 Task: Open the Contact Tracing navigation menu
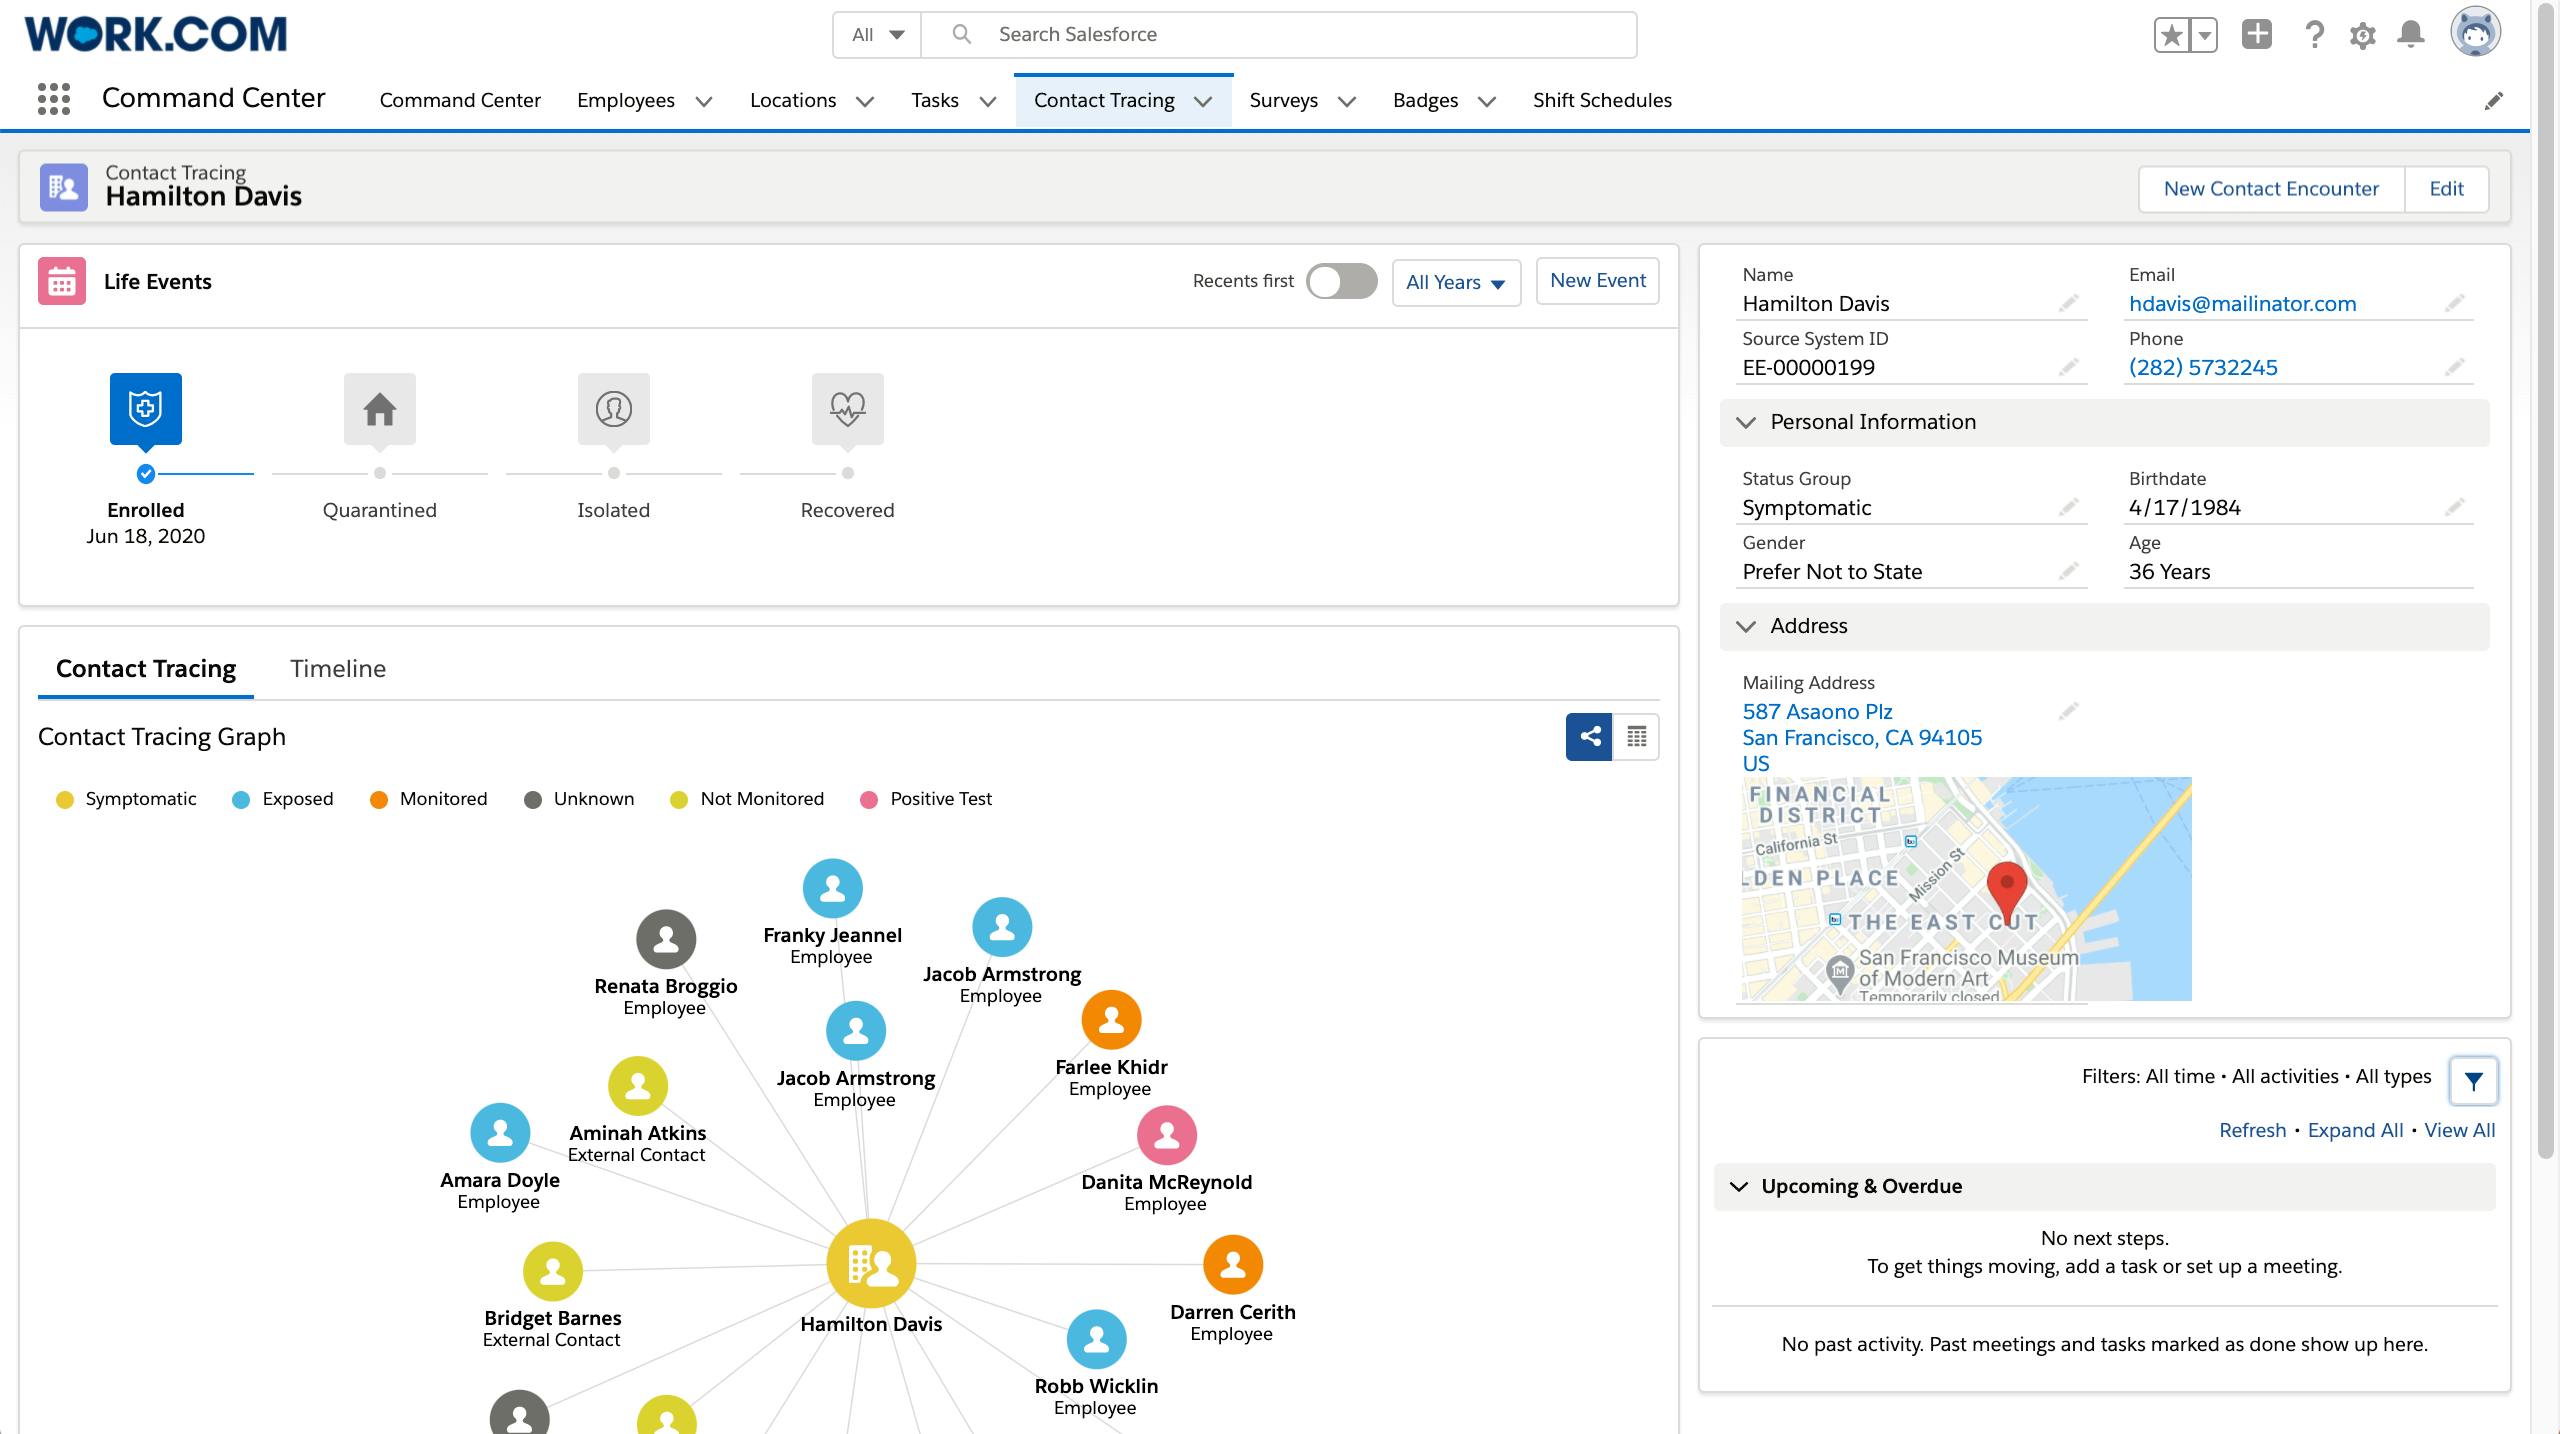[1203, 100]
